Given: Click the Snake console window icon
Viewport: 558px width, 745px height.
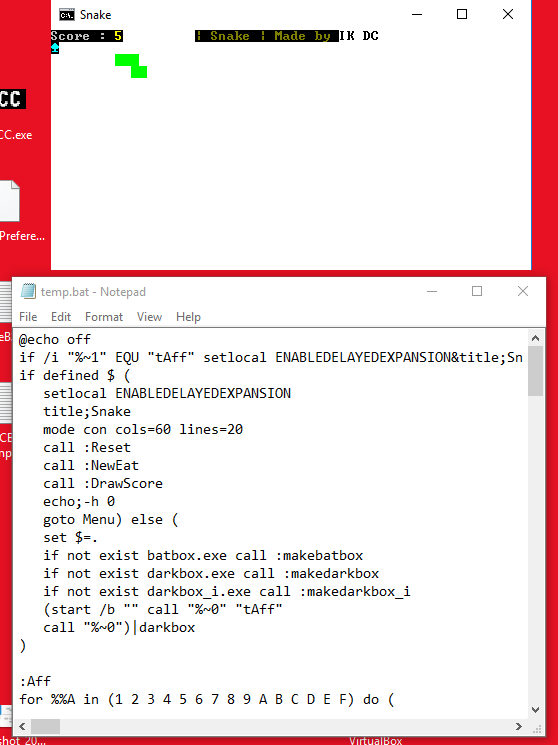Looking at the screenshot, I should [x=67, y=15].
